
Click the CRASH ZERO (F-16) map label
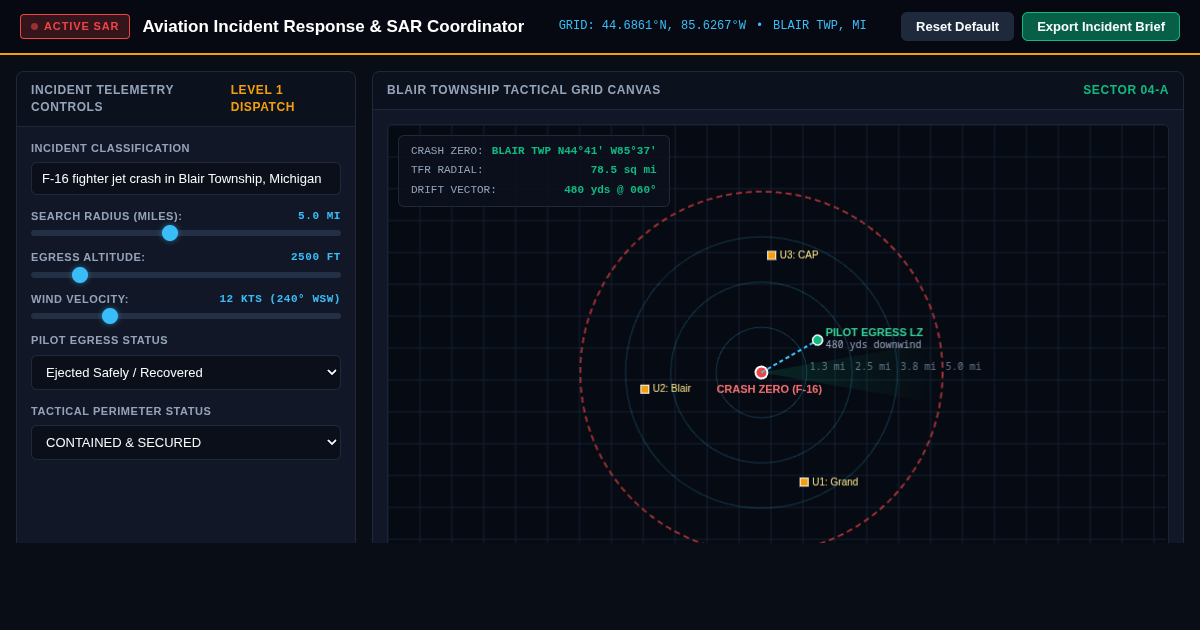769,389
